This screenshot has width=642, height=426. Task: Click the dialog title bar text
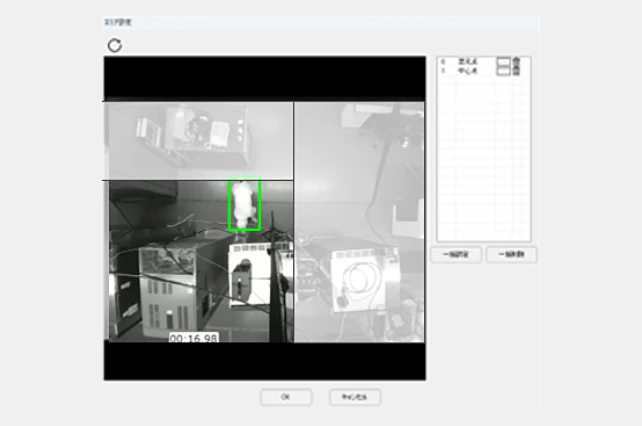pyautogui.click(x=120, y=21)
